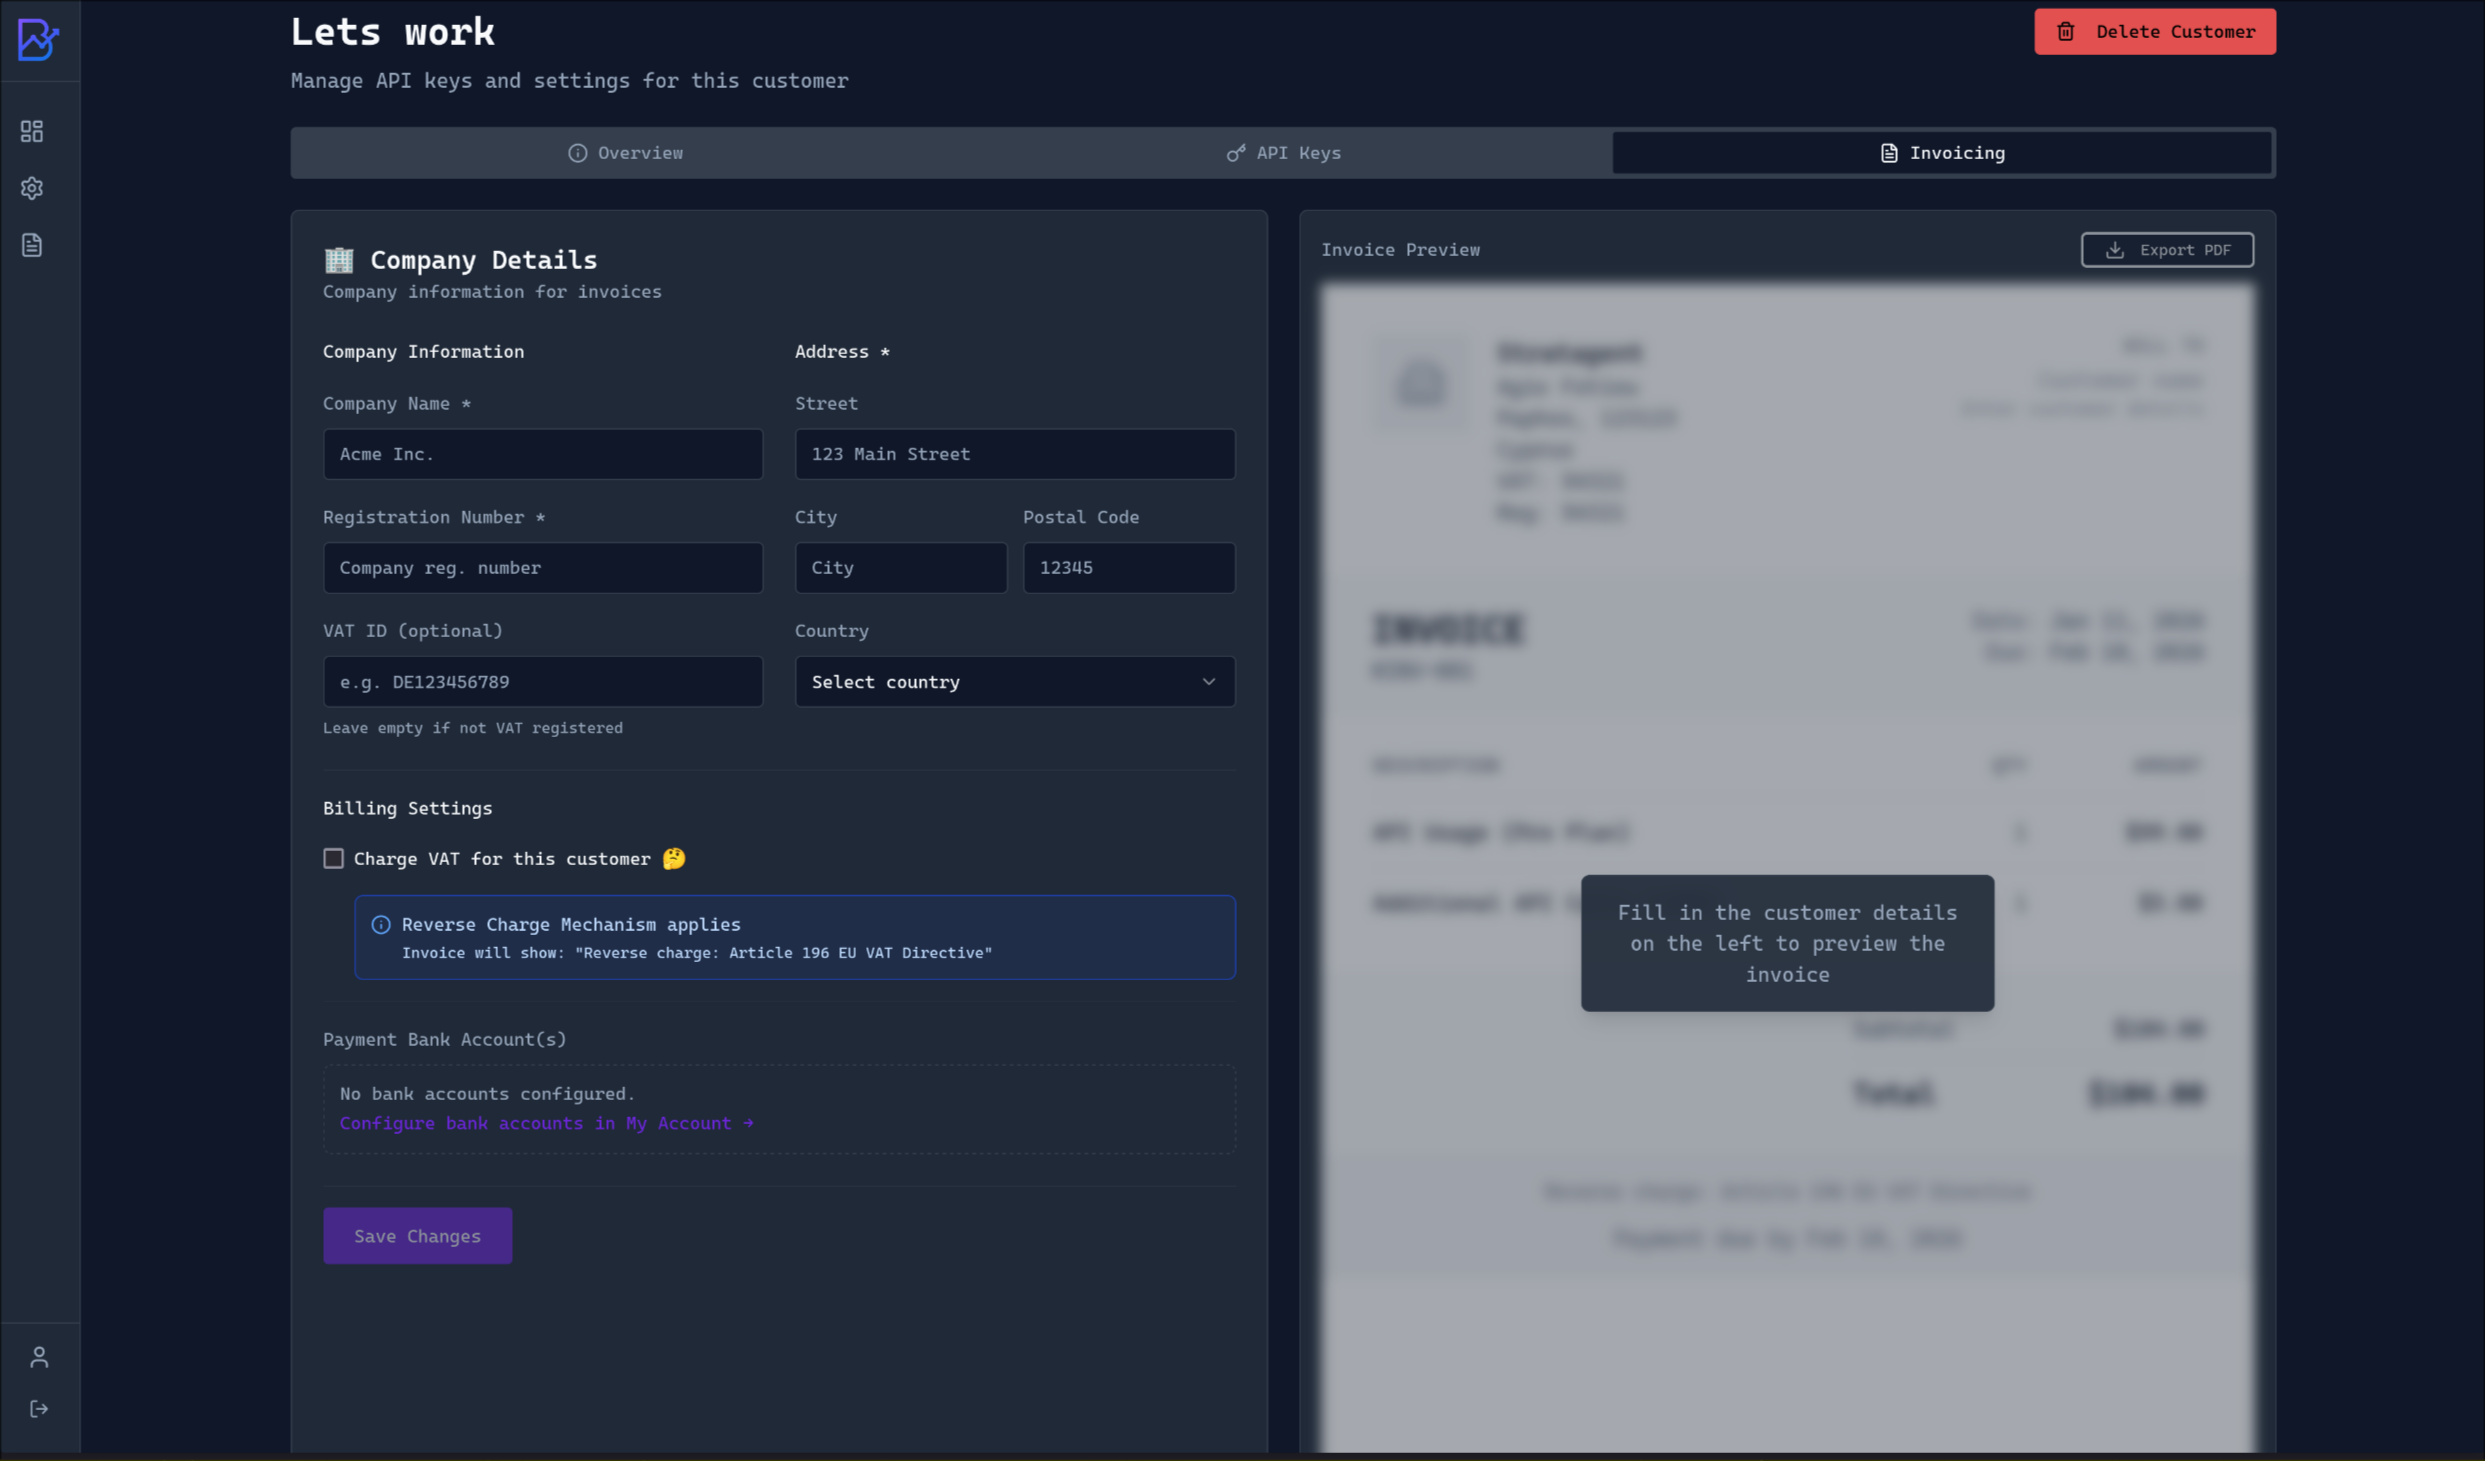Image resolution: width=2485 pixels, height=1461 pixels.
Task: Focus the Company Name input field
Action: [x=542, y=454]
